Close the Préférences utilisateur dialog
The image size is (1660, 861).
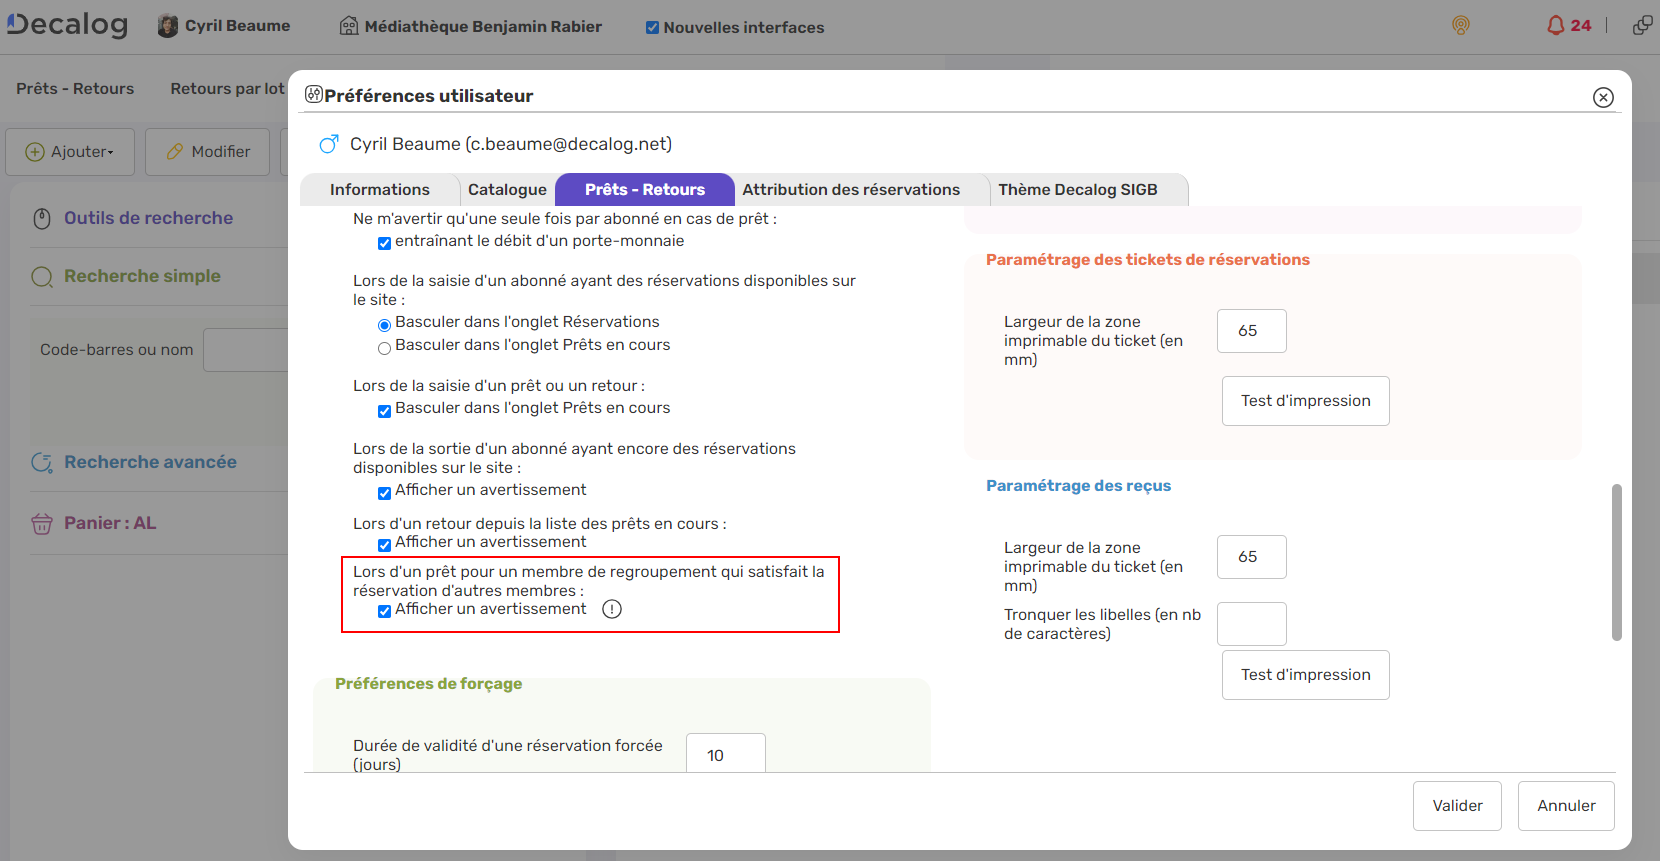[1603, 97]
